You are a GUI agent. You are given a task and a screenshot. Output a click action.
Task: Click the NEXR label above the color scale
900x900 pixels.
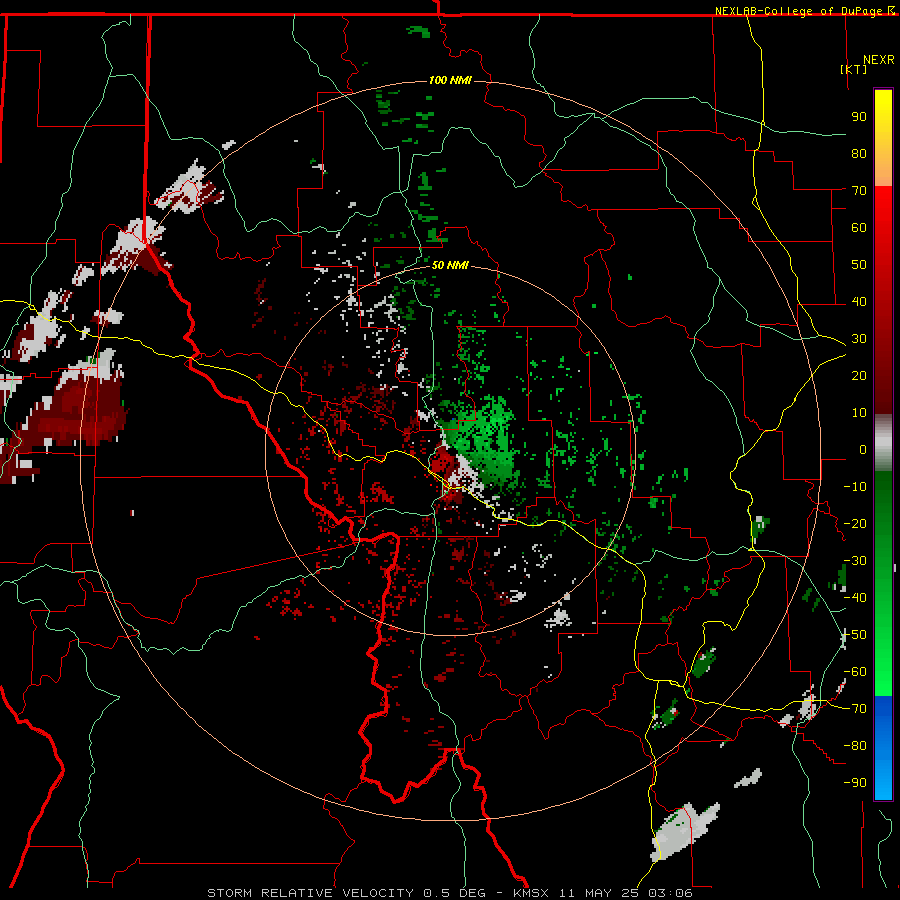(x=879, y=60)
